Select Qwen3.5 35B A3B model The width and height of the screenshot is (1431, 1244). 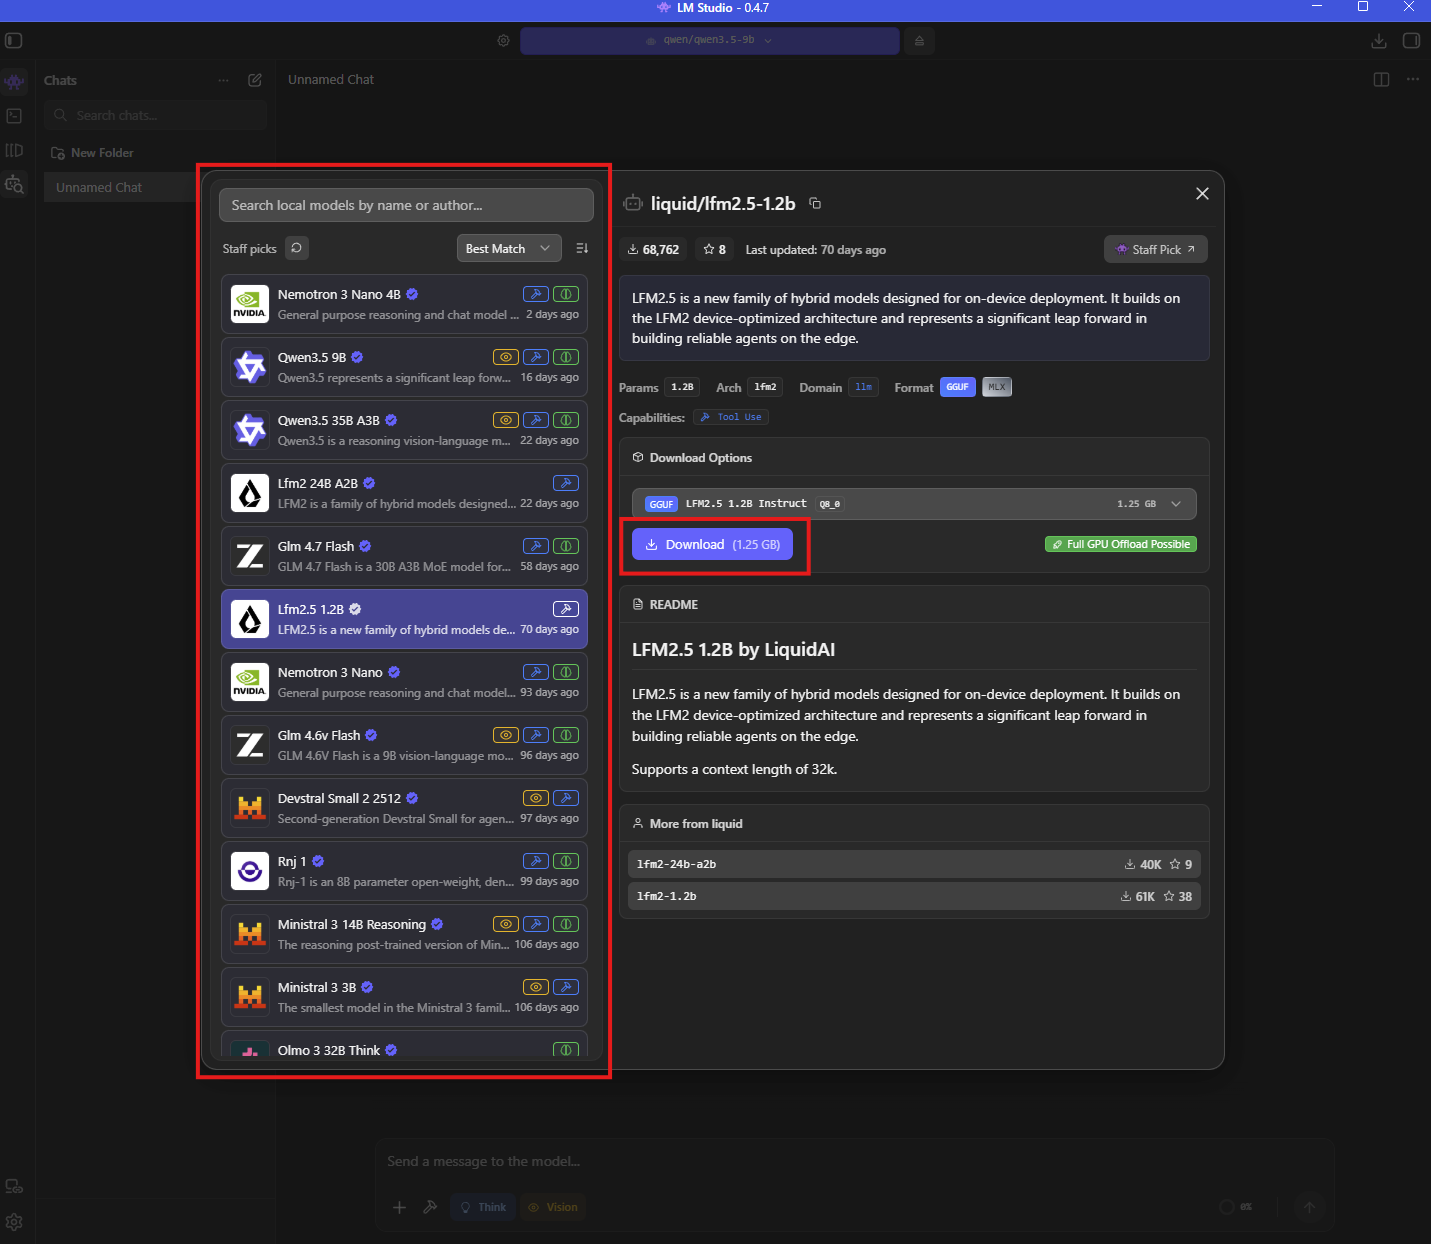point(404,430)
